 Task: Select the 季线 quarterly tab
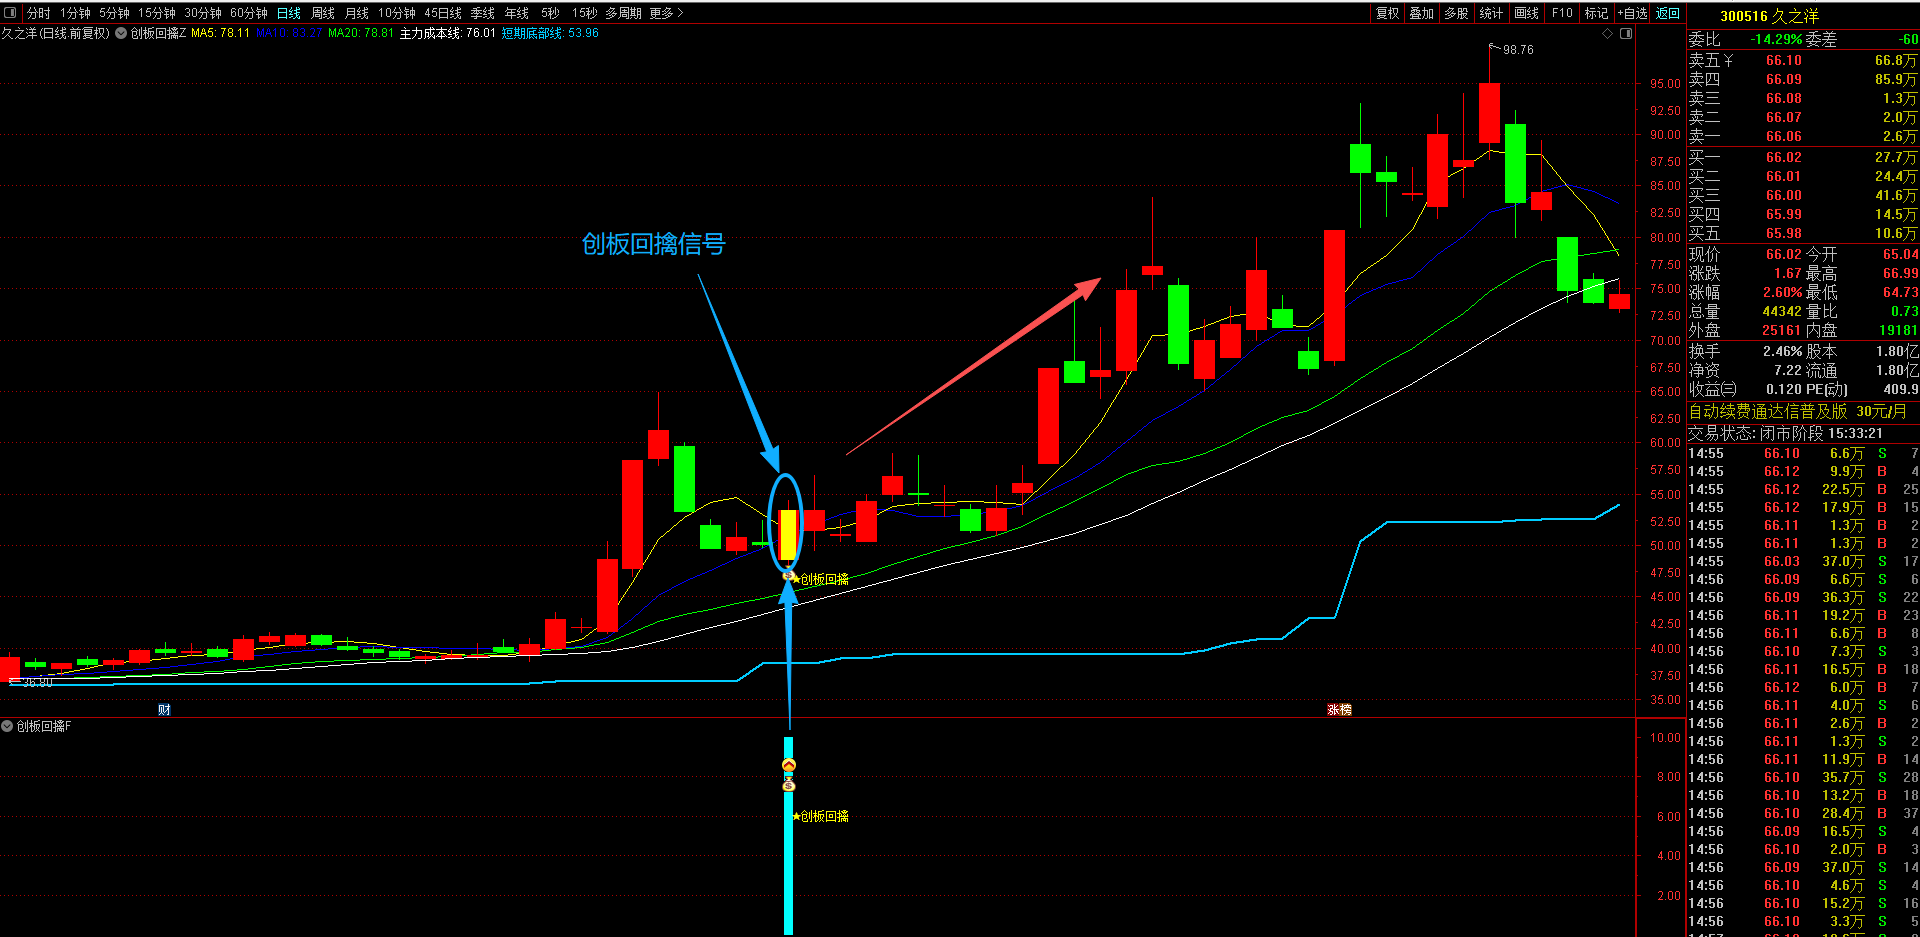coord(483,13)
